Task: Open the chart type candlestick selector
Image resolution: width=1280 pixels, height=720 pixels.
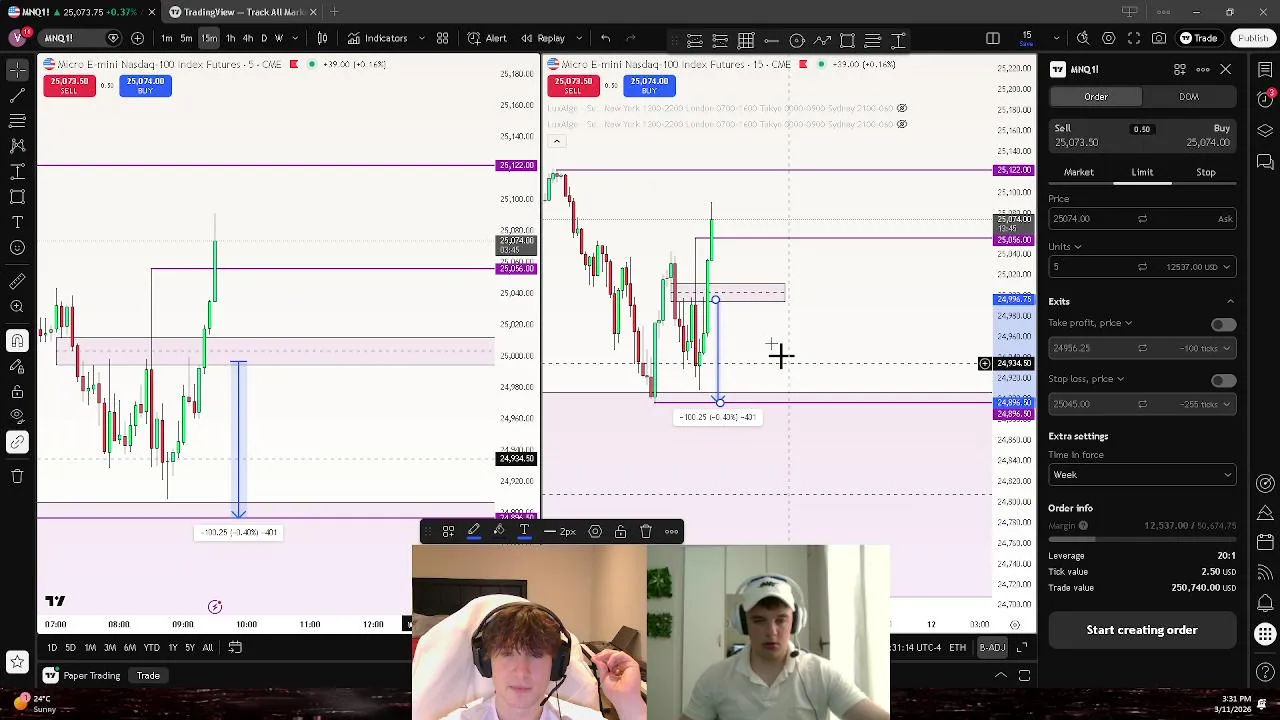Action: click(x=322, y=38)
